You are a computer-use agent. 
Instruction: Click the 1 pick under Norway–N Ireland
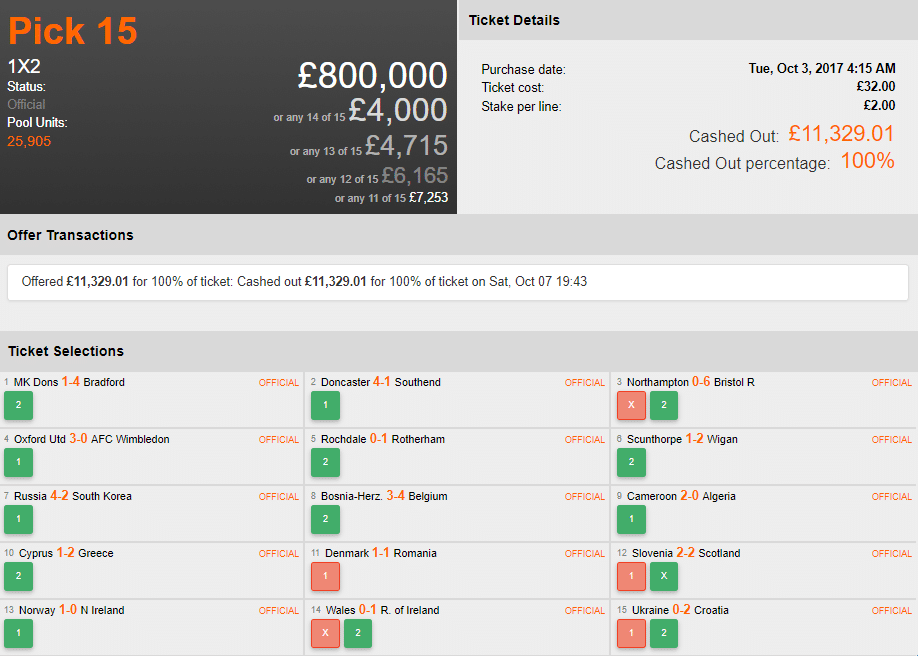point(18,633)
